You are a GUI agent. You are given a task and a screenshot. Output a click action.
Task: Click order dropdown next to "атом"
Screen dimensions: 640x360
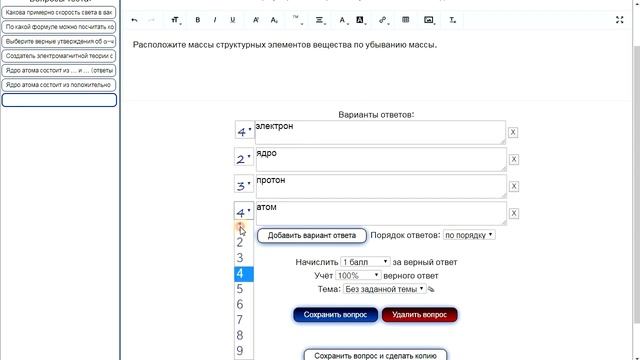click(244, 211)
